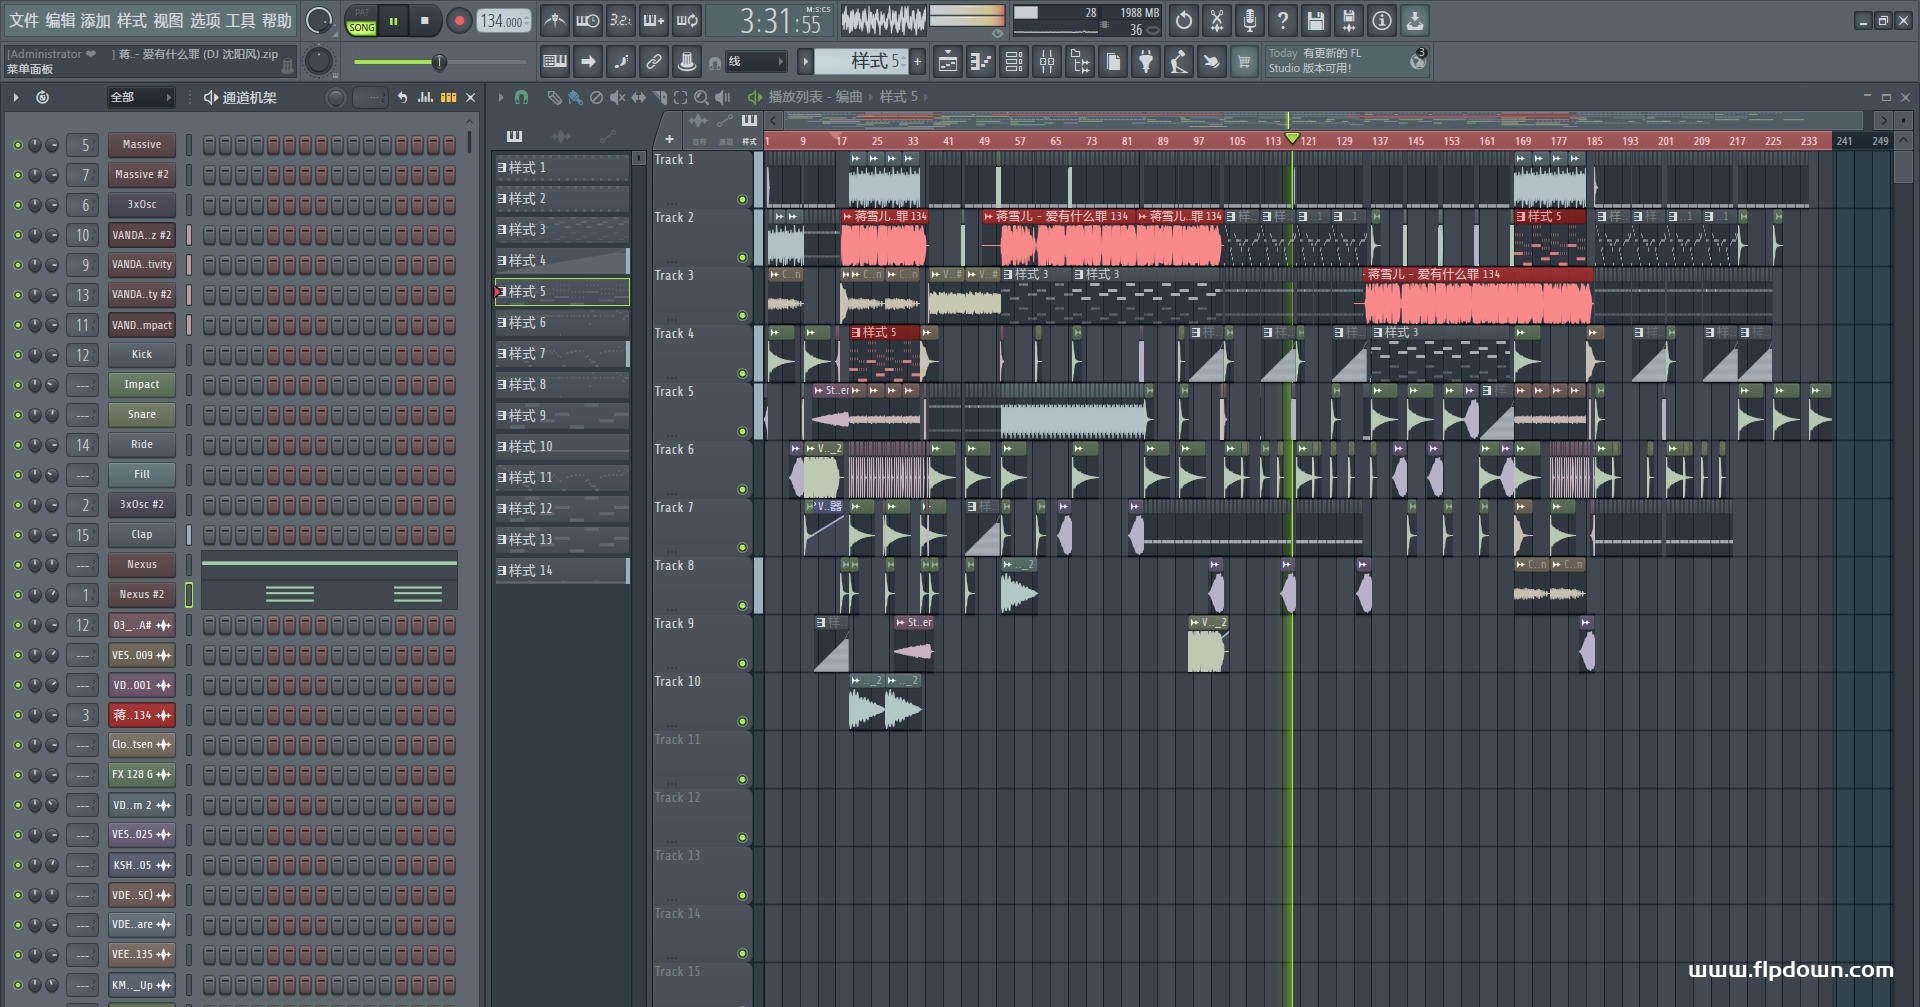Open the 添加 menu
Viewport: 1920px width, 1007px height.
[x=95, y=20]
